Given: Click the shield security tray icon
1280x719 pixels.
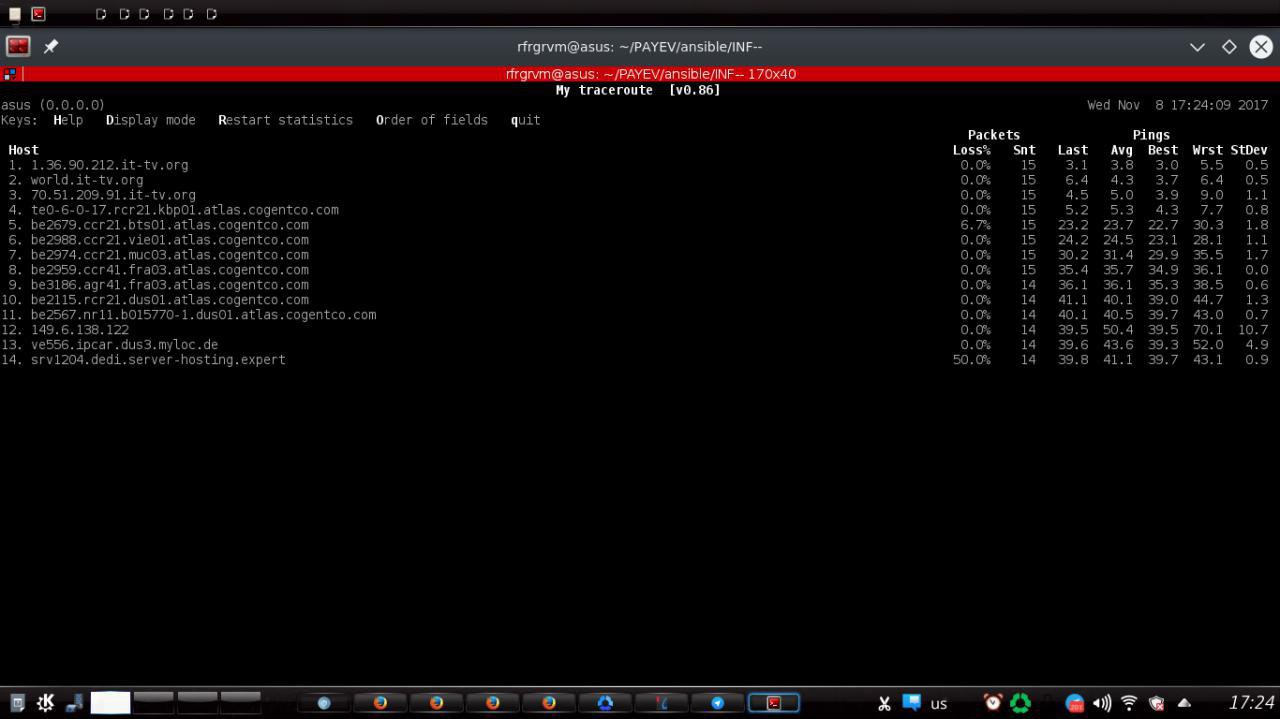Looking at the screenshot, I should tap(1157, 703).
